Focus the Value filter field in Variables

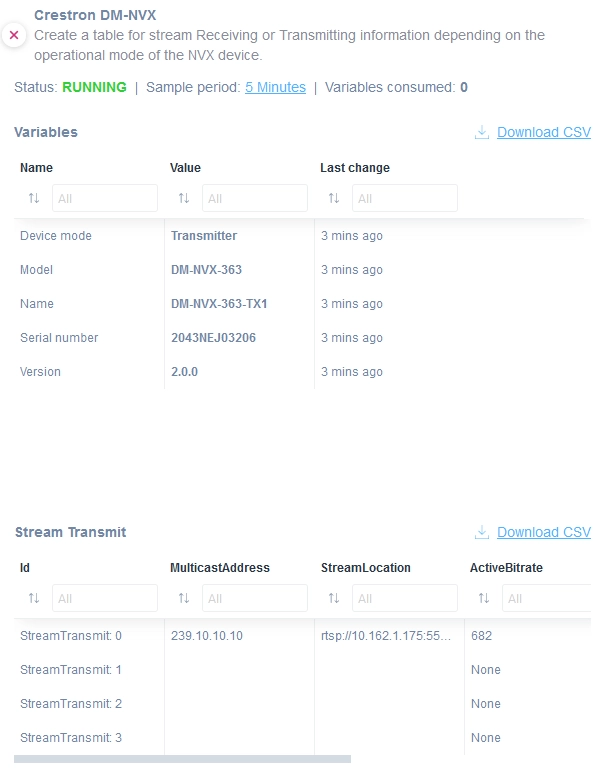[255, 198]
